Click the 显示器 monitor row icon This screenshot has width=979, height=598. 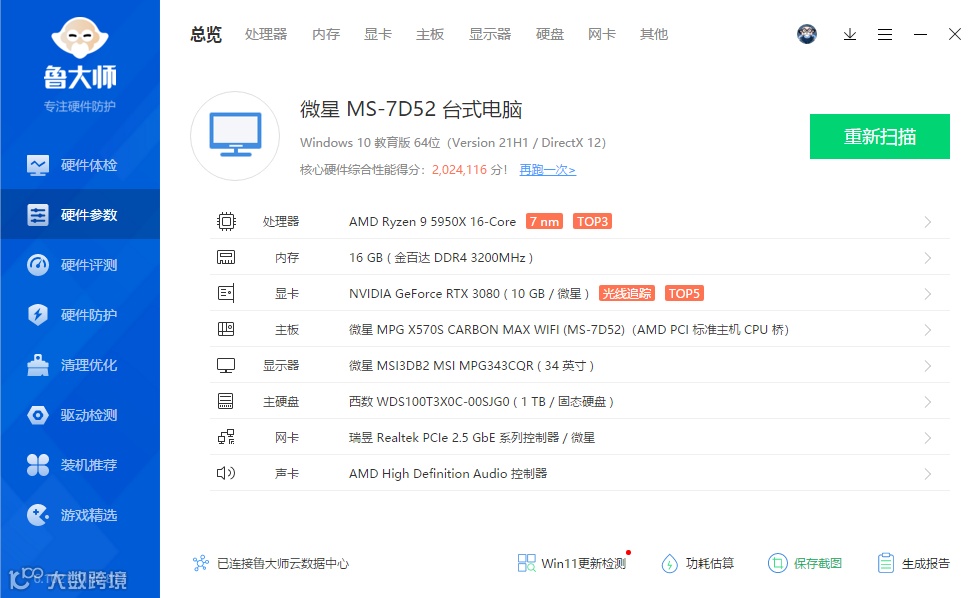pos(226,365)
